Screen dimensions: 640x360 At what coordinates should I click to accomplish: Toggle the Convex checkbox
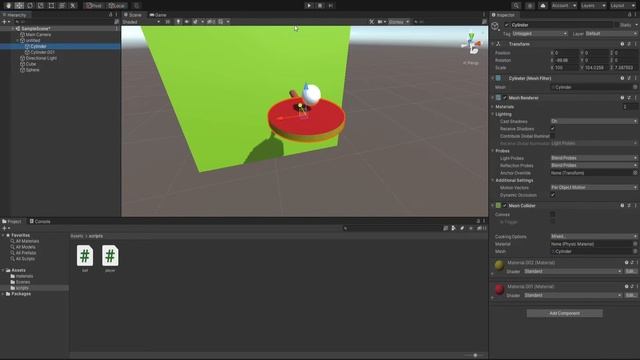pyautogui.click(x=553, y=214)
